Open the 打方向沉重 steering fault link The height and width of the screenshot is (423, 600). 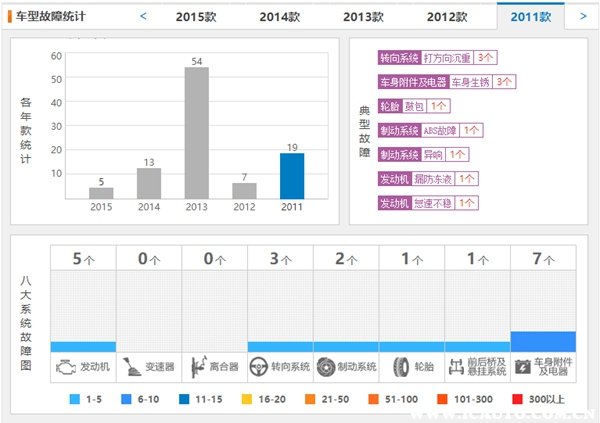coord(447,58)
